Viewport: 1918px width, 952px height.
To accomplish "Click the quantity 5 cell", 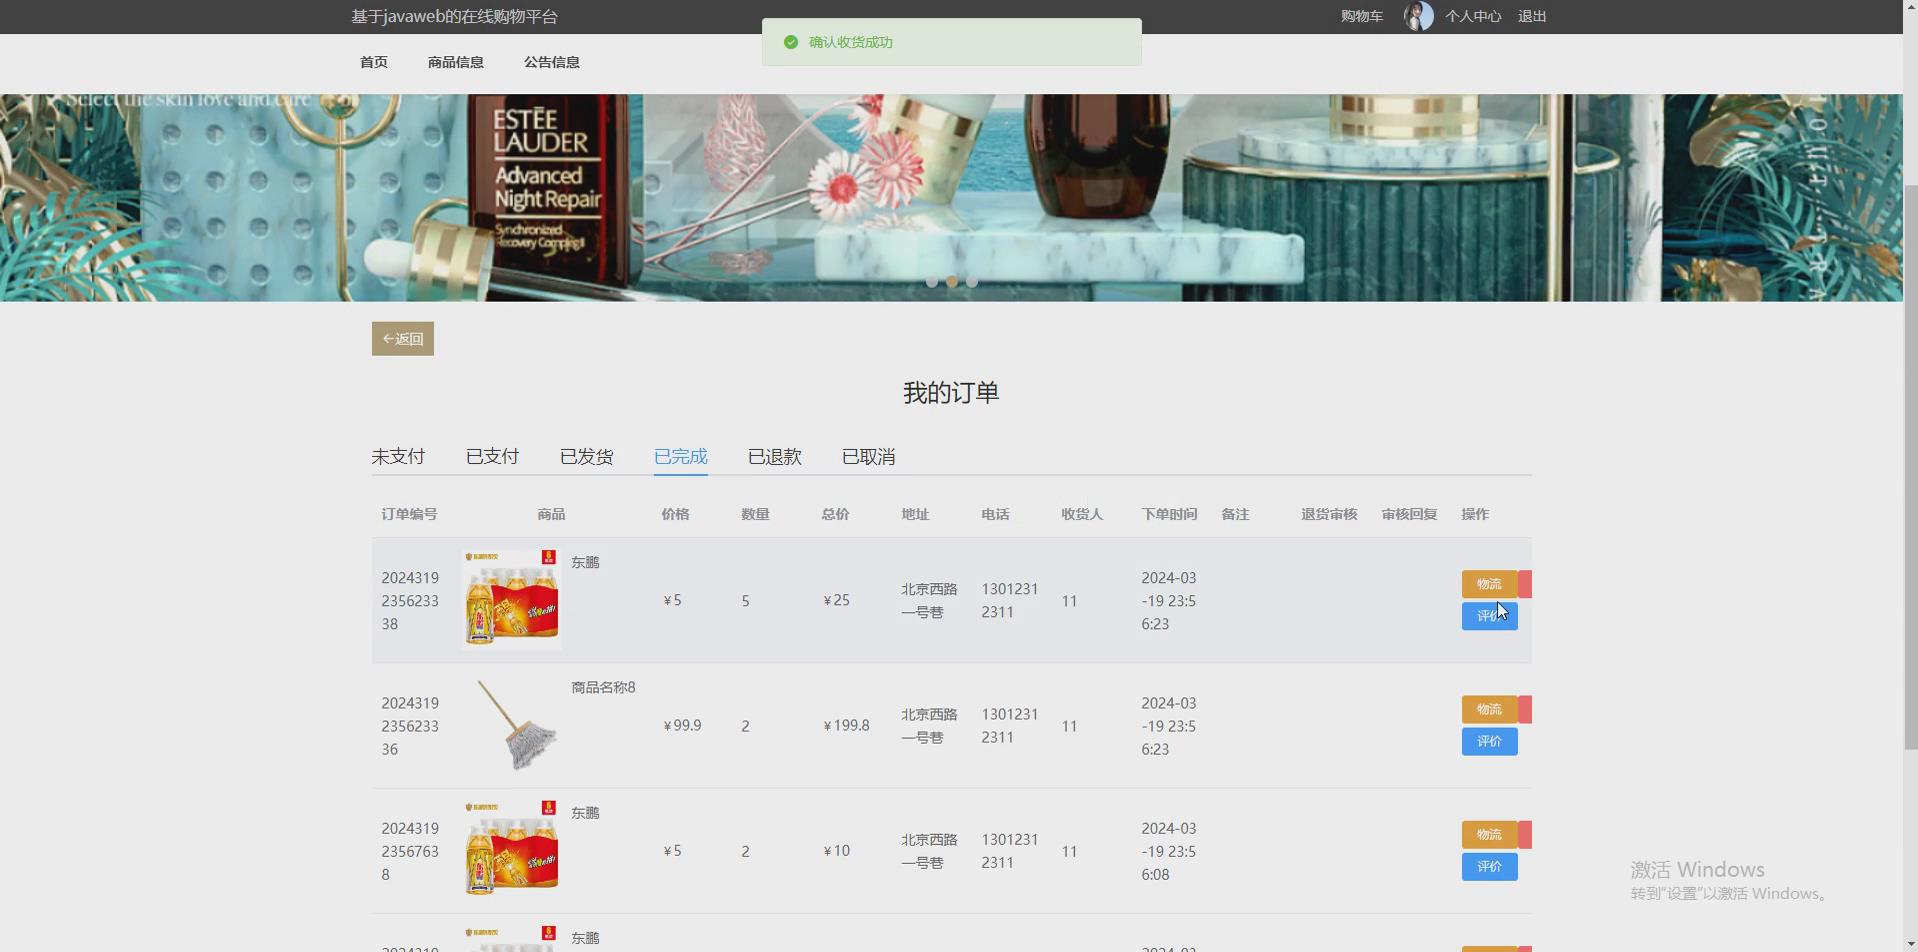I will point(745,601).
